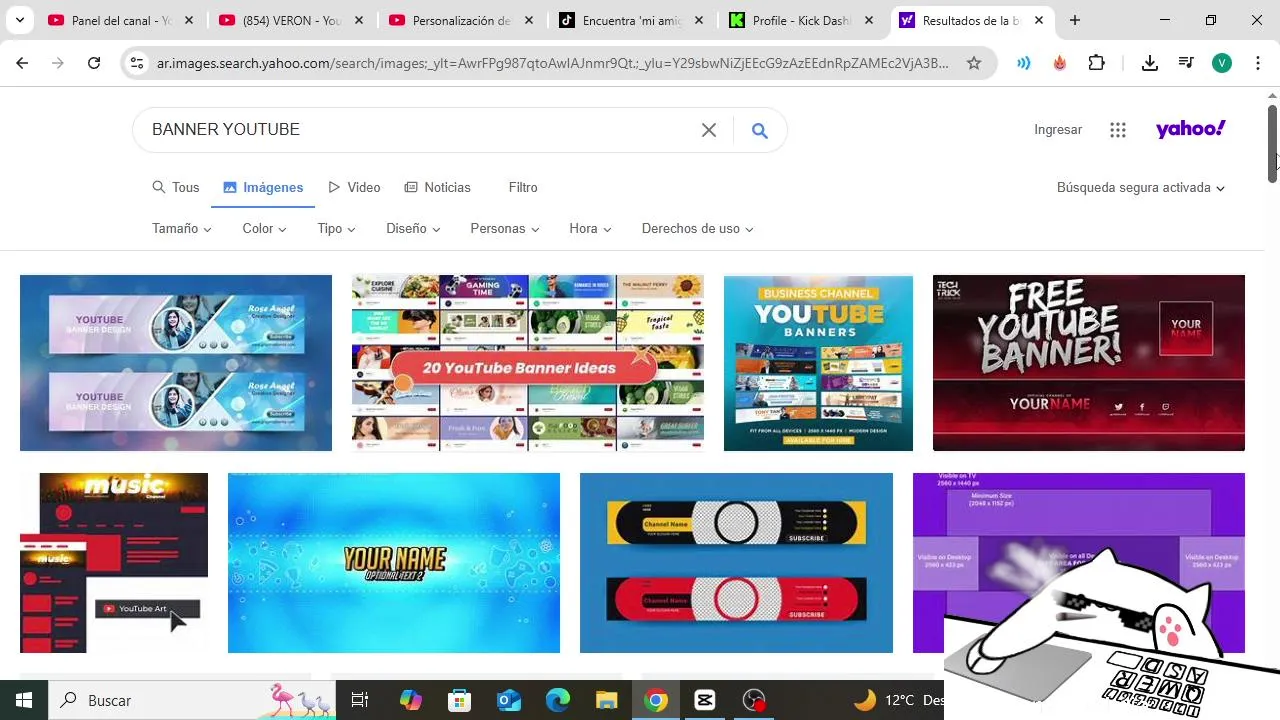Open site information icon in address bar
The height and width of the screenshot is (720, 1280).
click(x=138, y=63)
